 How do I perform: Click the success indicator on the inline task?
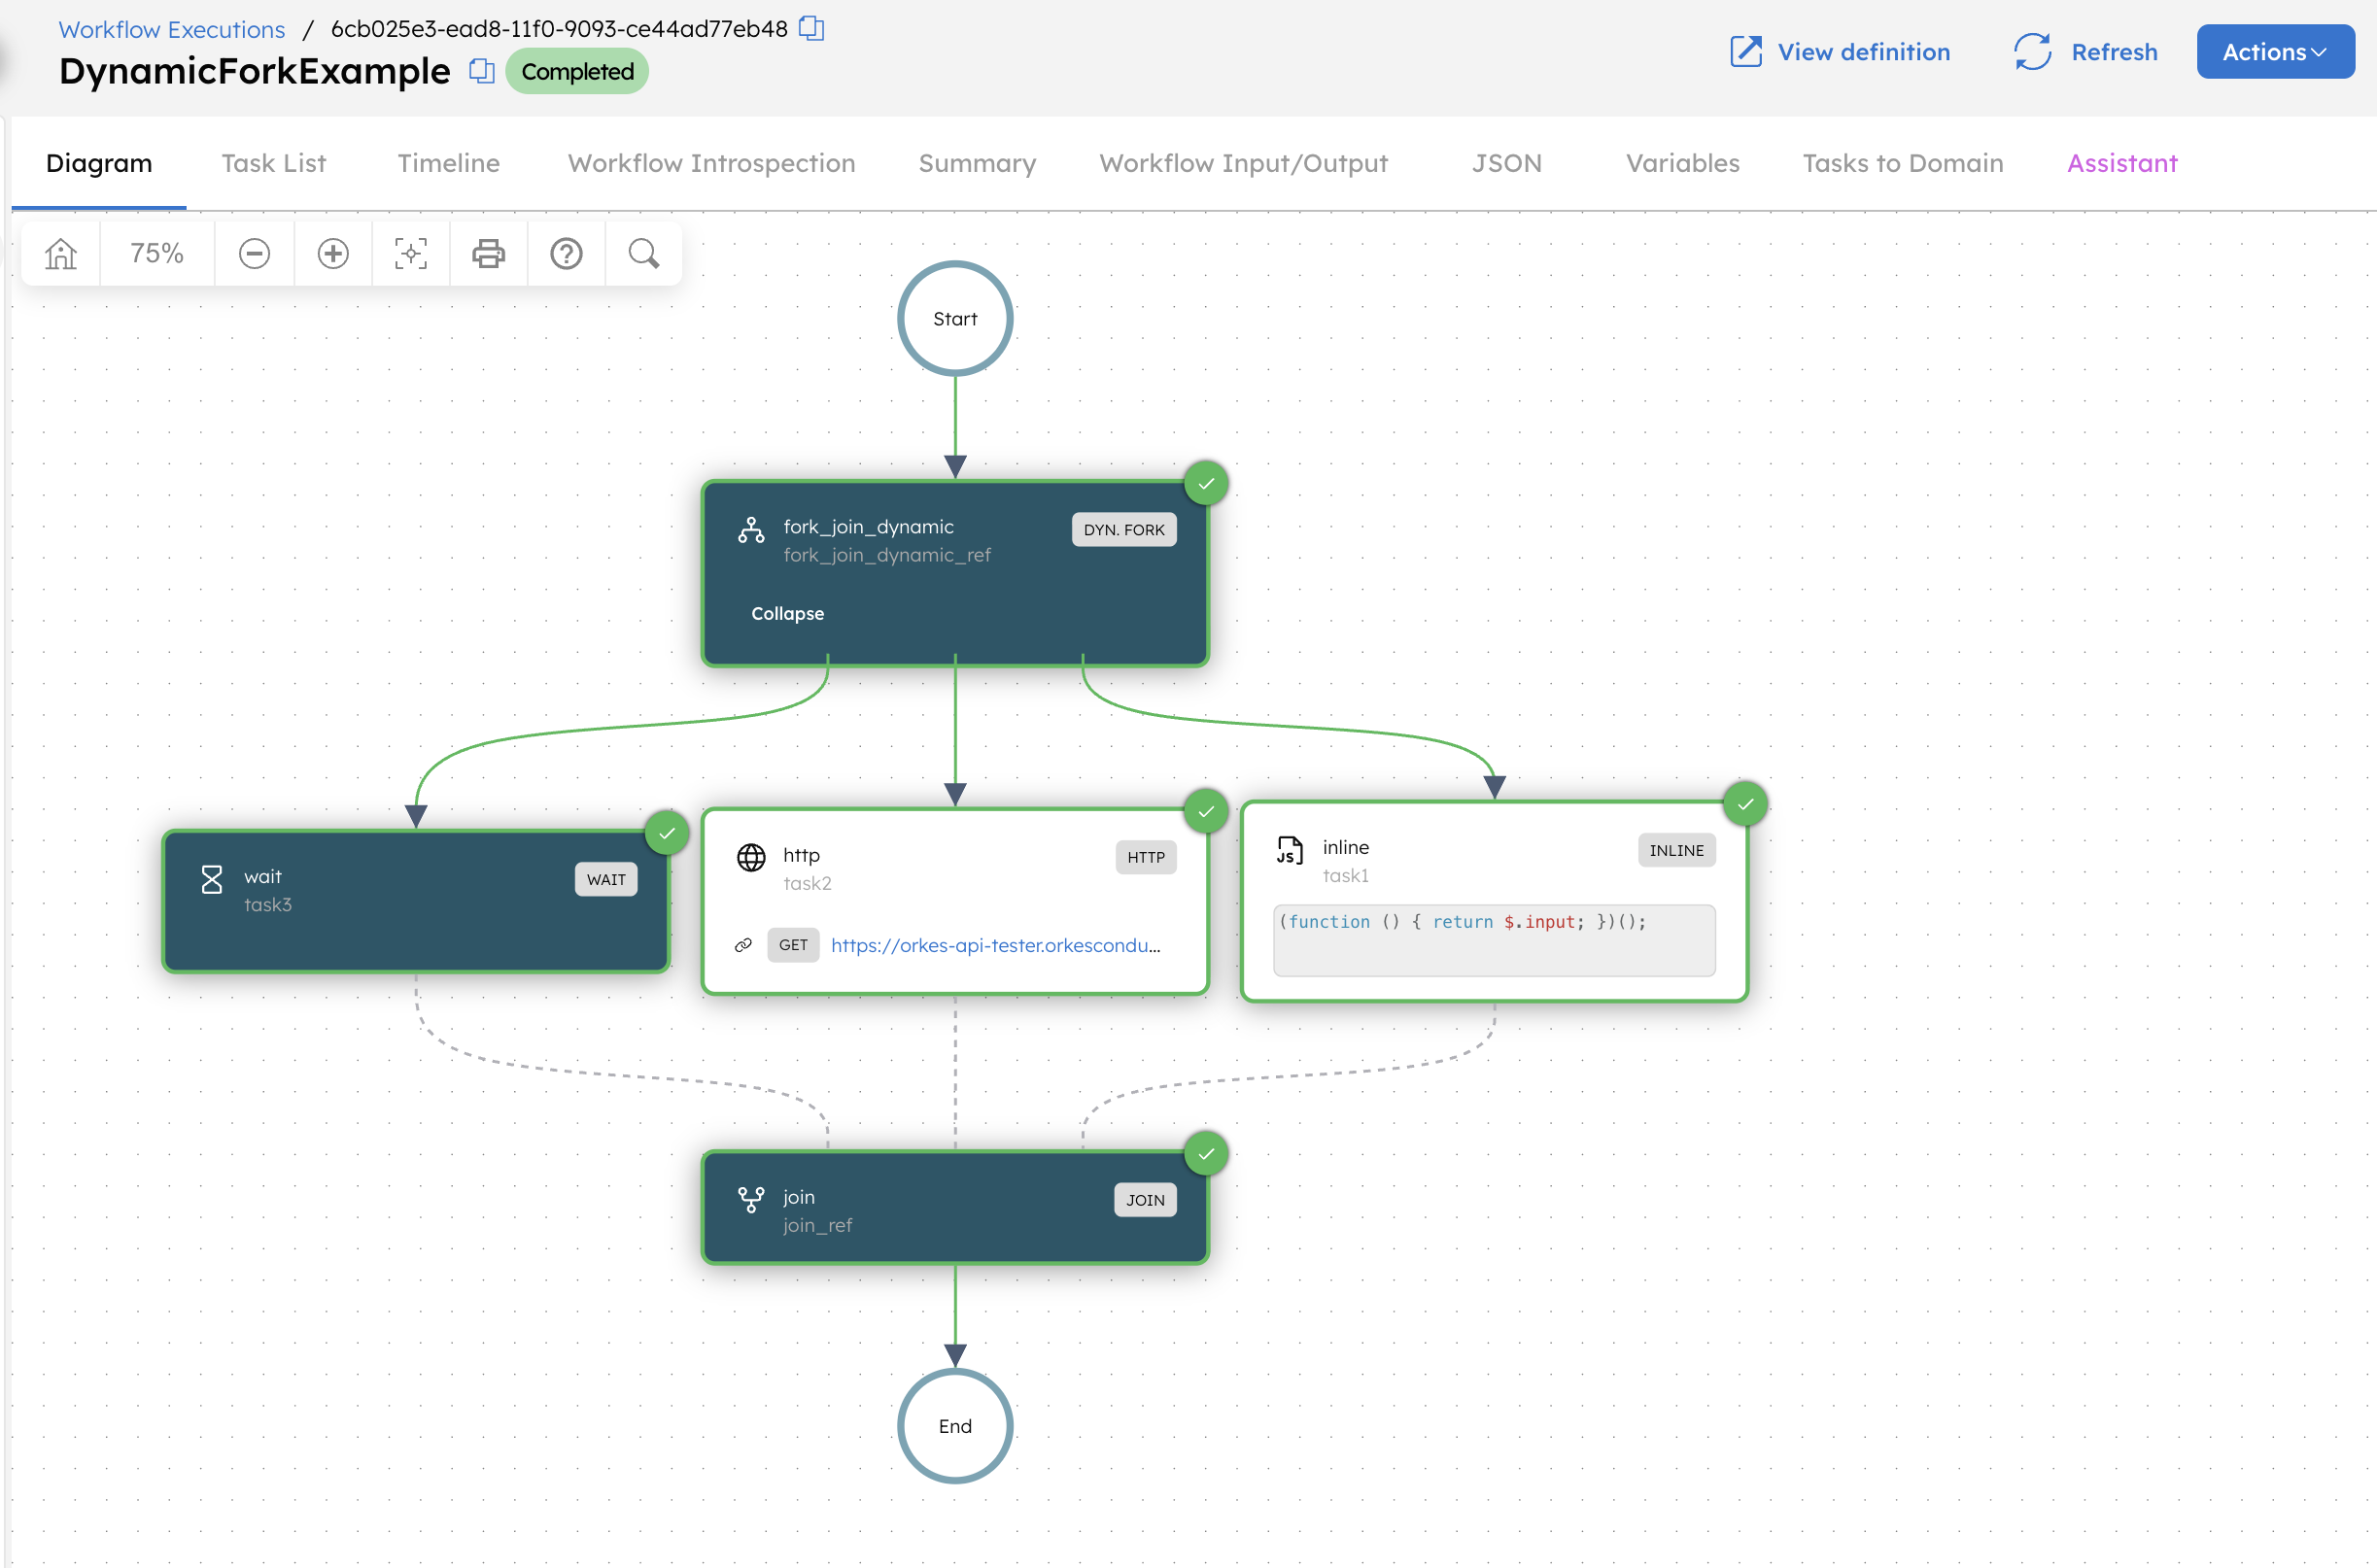[x=1746, y=804]
